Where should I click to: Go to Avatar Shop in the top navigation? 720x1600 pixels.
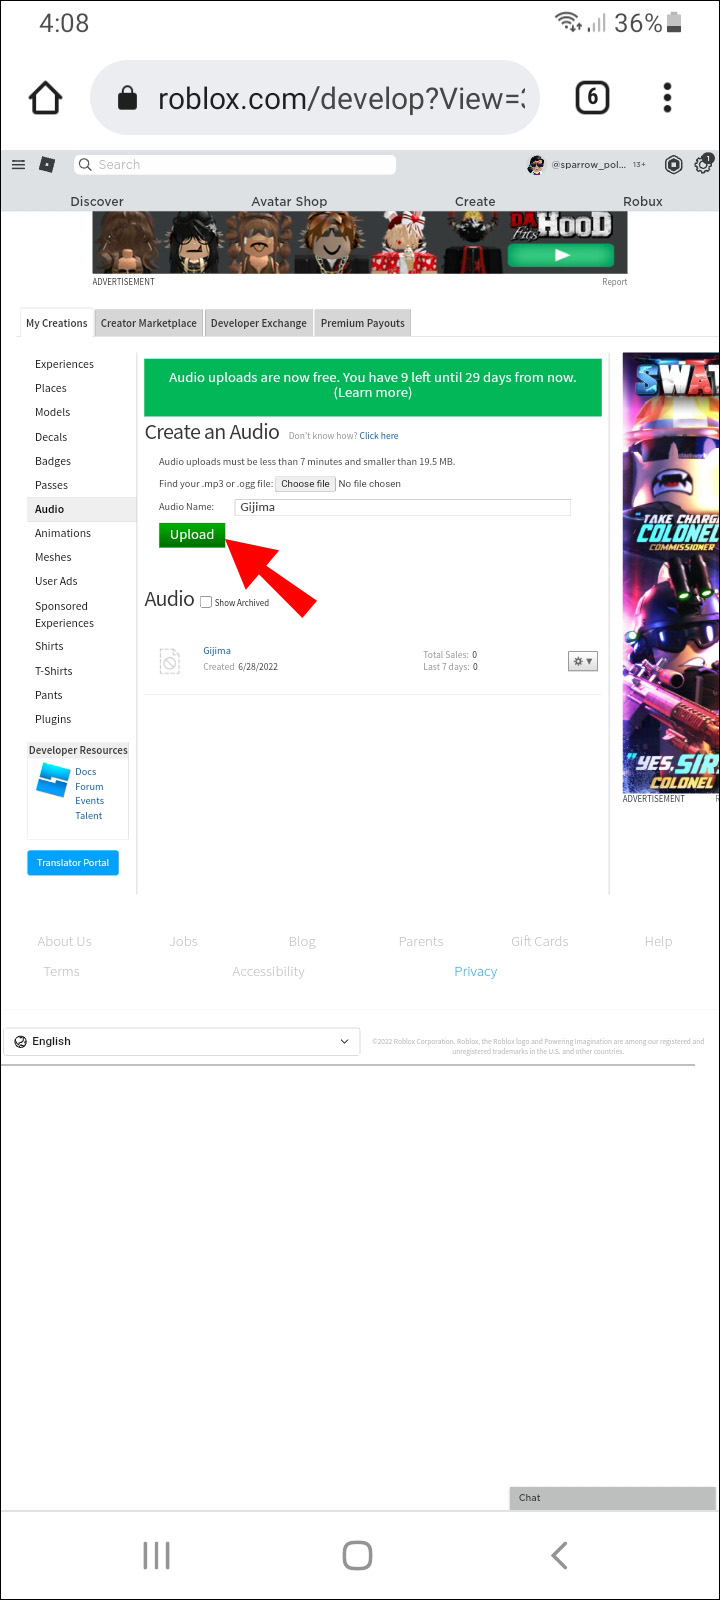pyautogui.click(x=289, y=201)
